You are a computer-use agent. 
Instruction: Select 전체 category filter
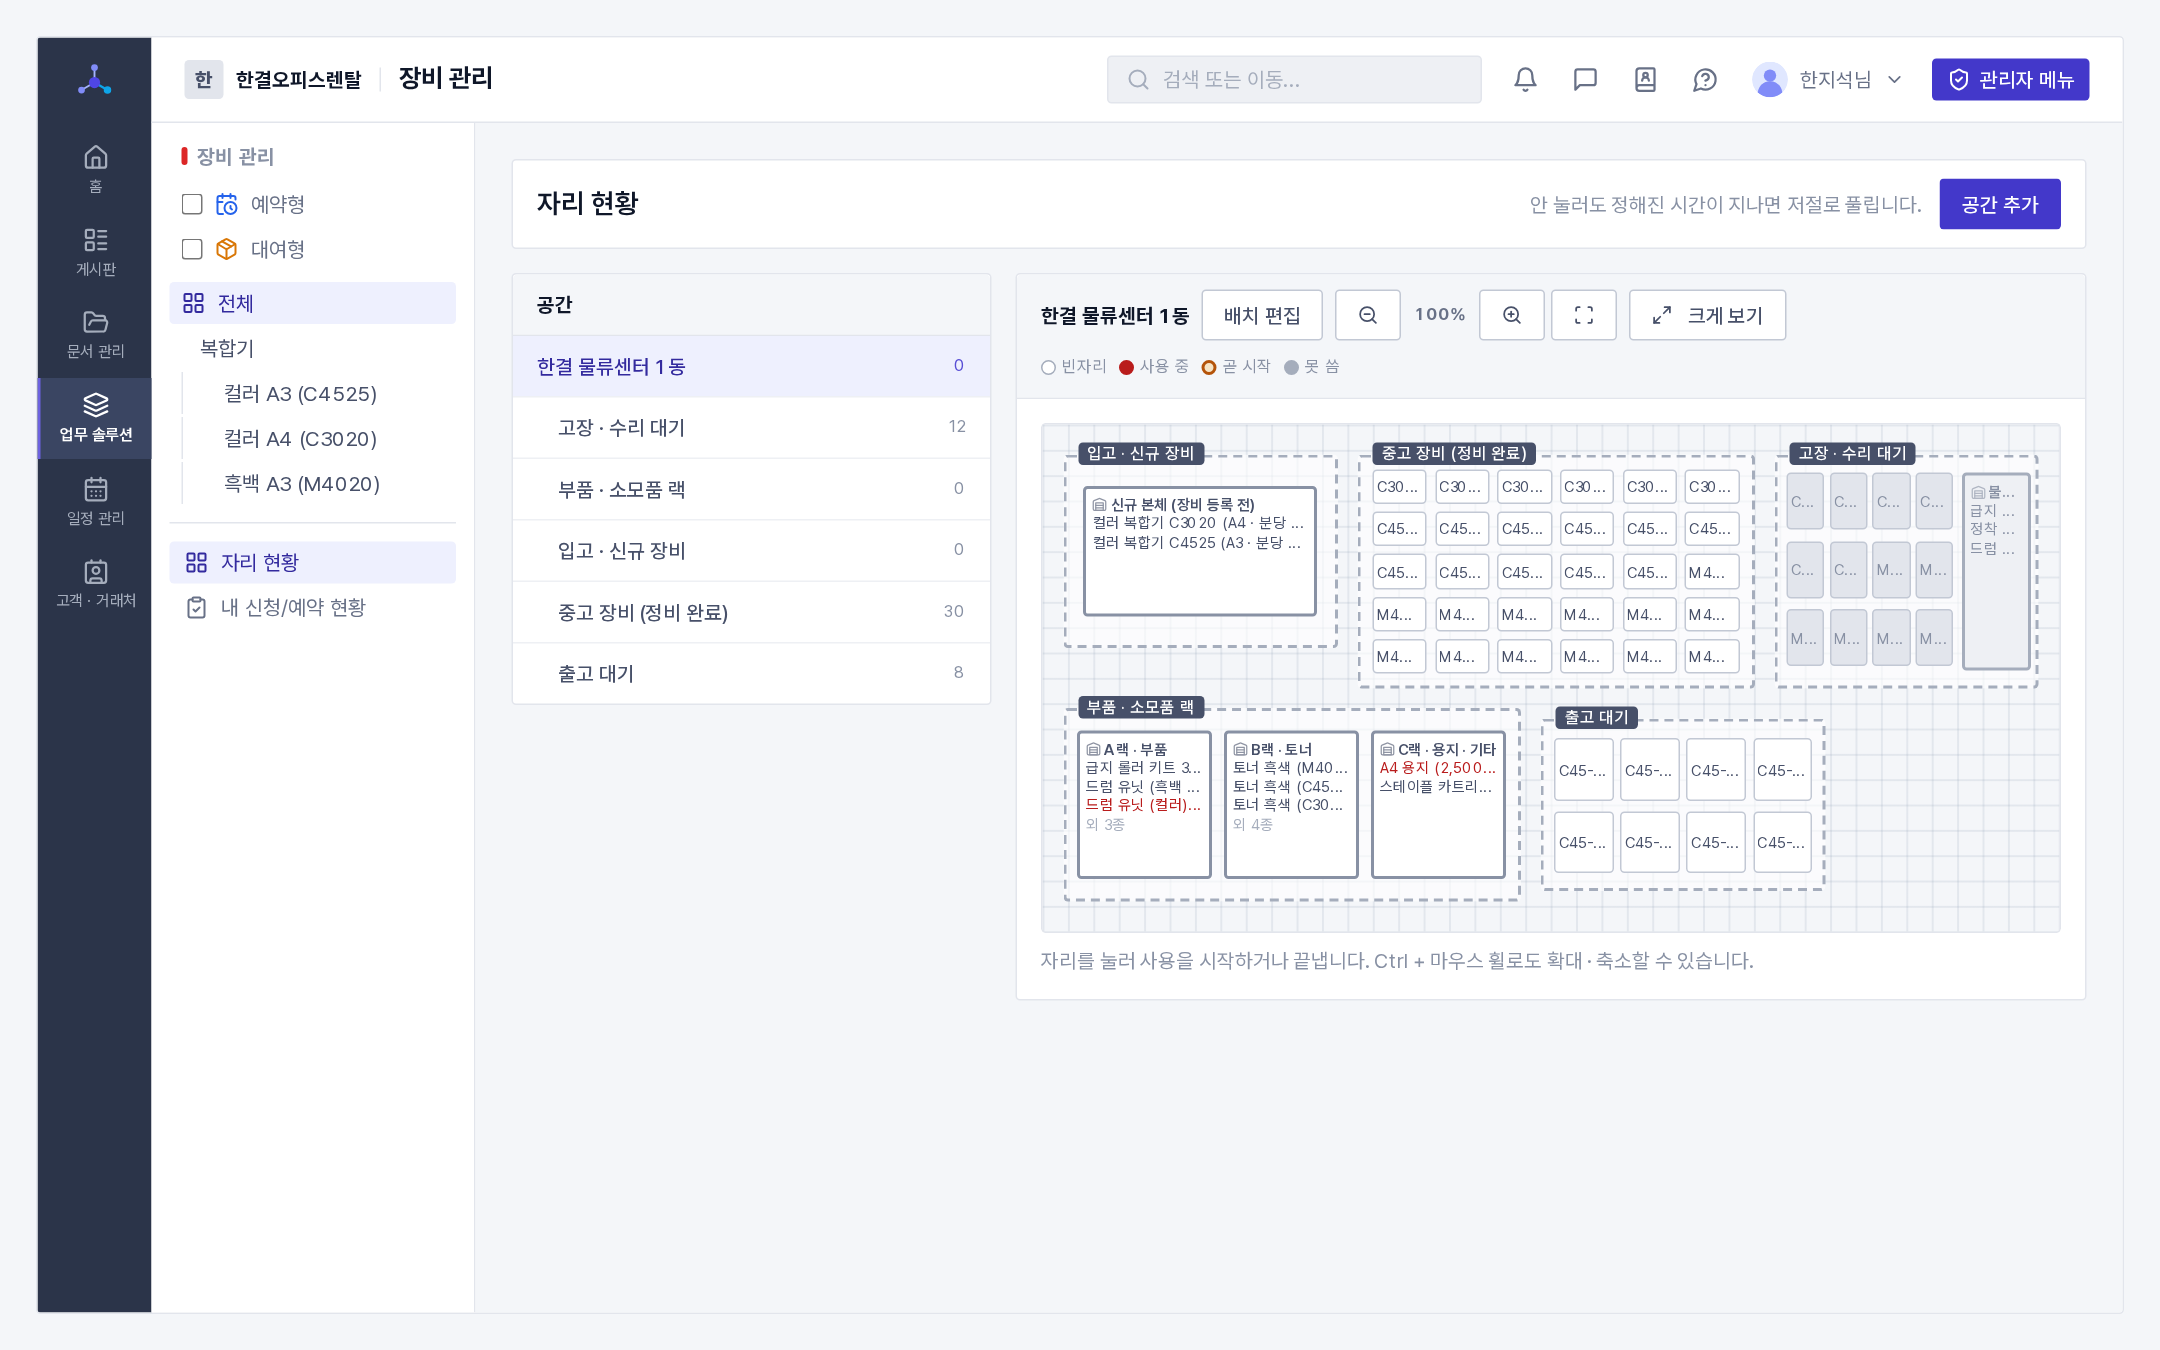click(312, 303)
